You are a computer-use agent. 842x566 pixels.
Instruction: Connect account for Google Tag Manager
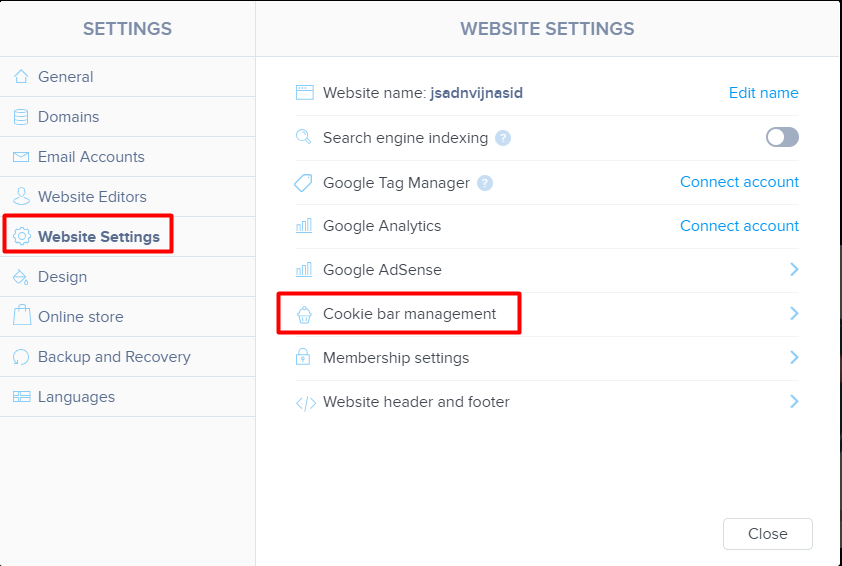click(739, 182)
